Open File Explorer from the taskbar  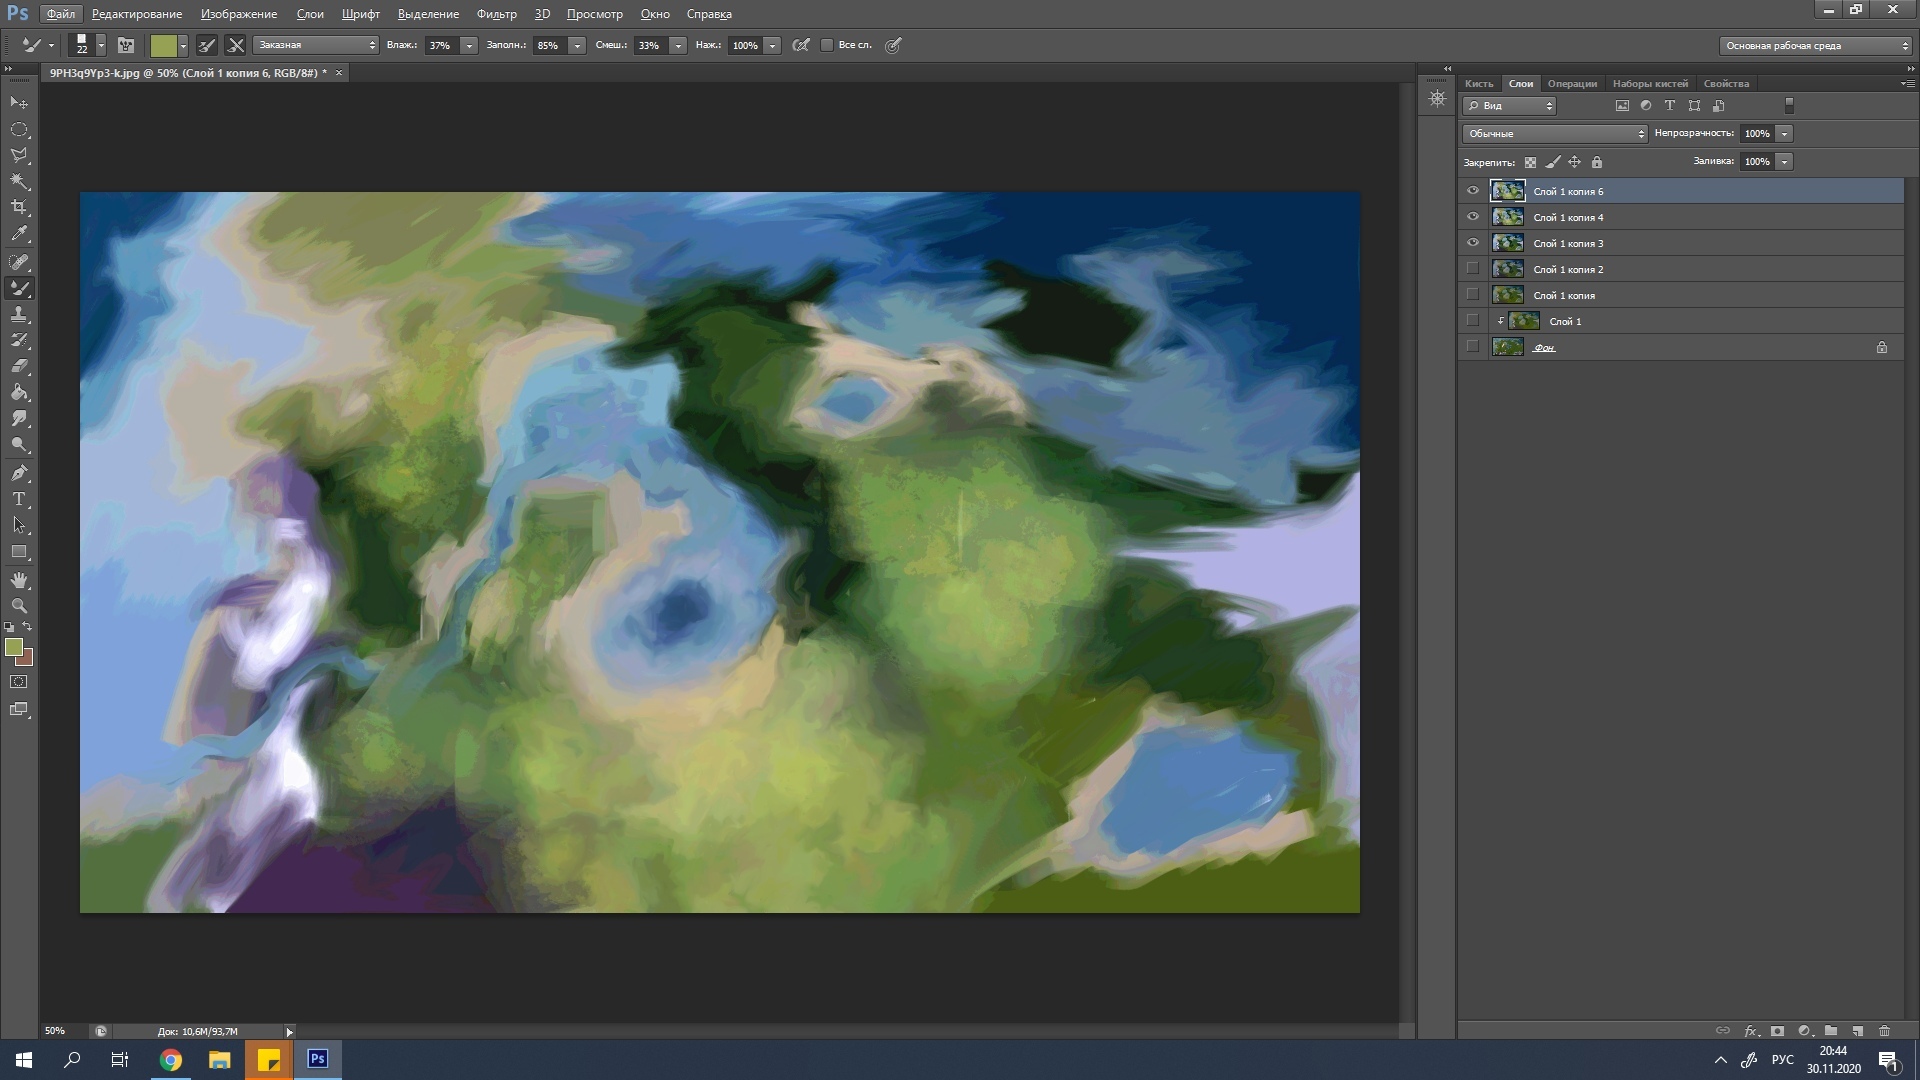click(x=220, y=1060)
